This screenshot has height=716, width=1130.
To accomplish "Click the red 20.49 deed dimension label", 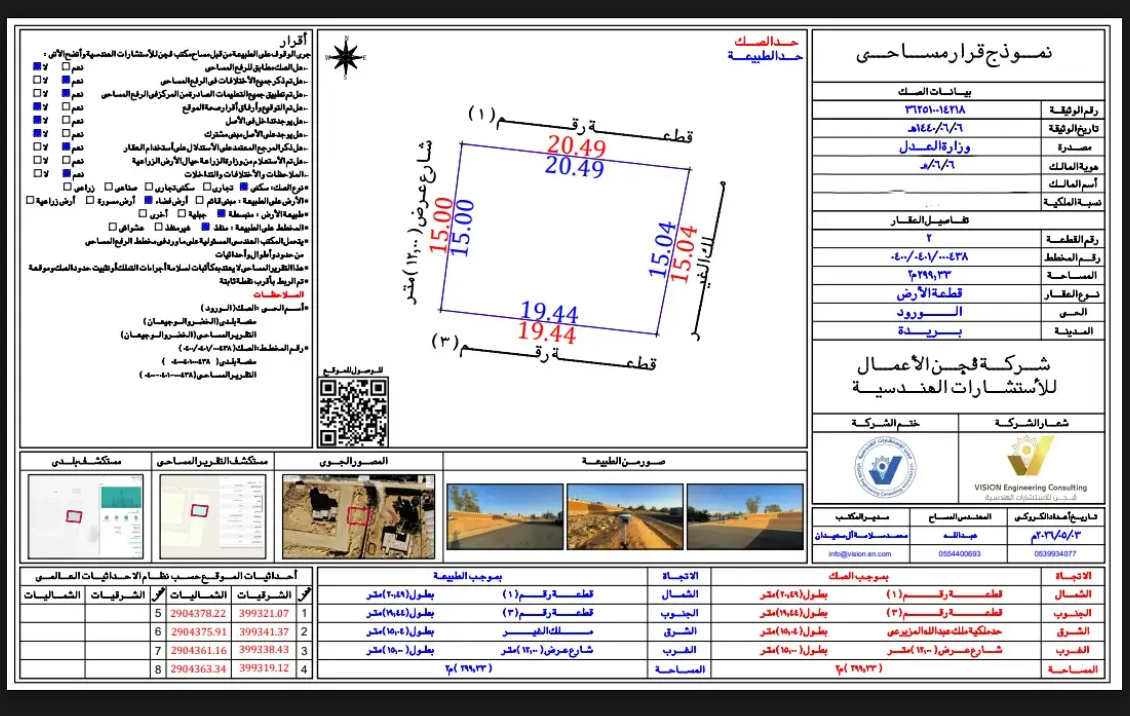I will pos(576,146).
